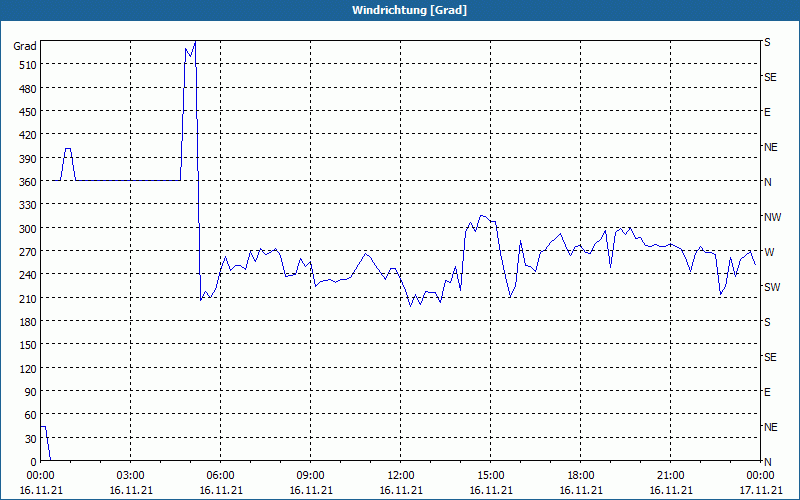Click the 'Grad' y-axis unit label

[25, 46]
